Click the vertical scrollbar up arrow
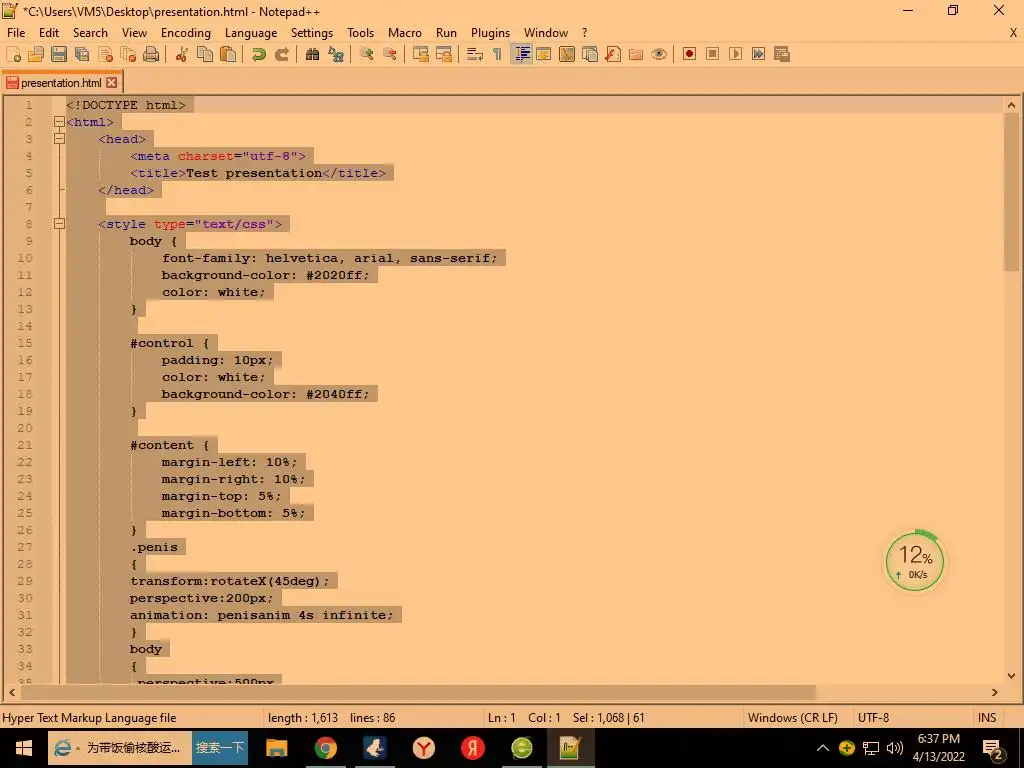 tap(1012, 104)
